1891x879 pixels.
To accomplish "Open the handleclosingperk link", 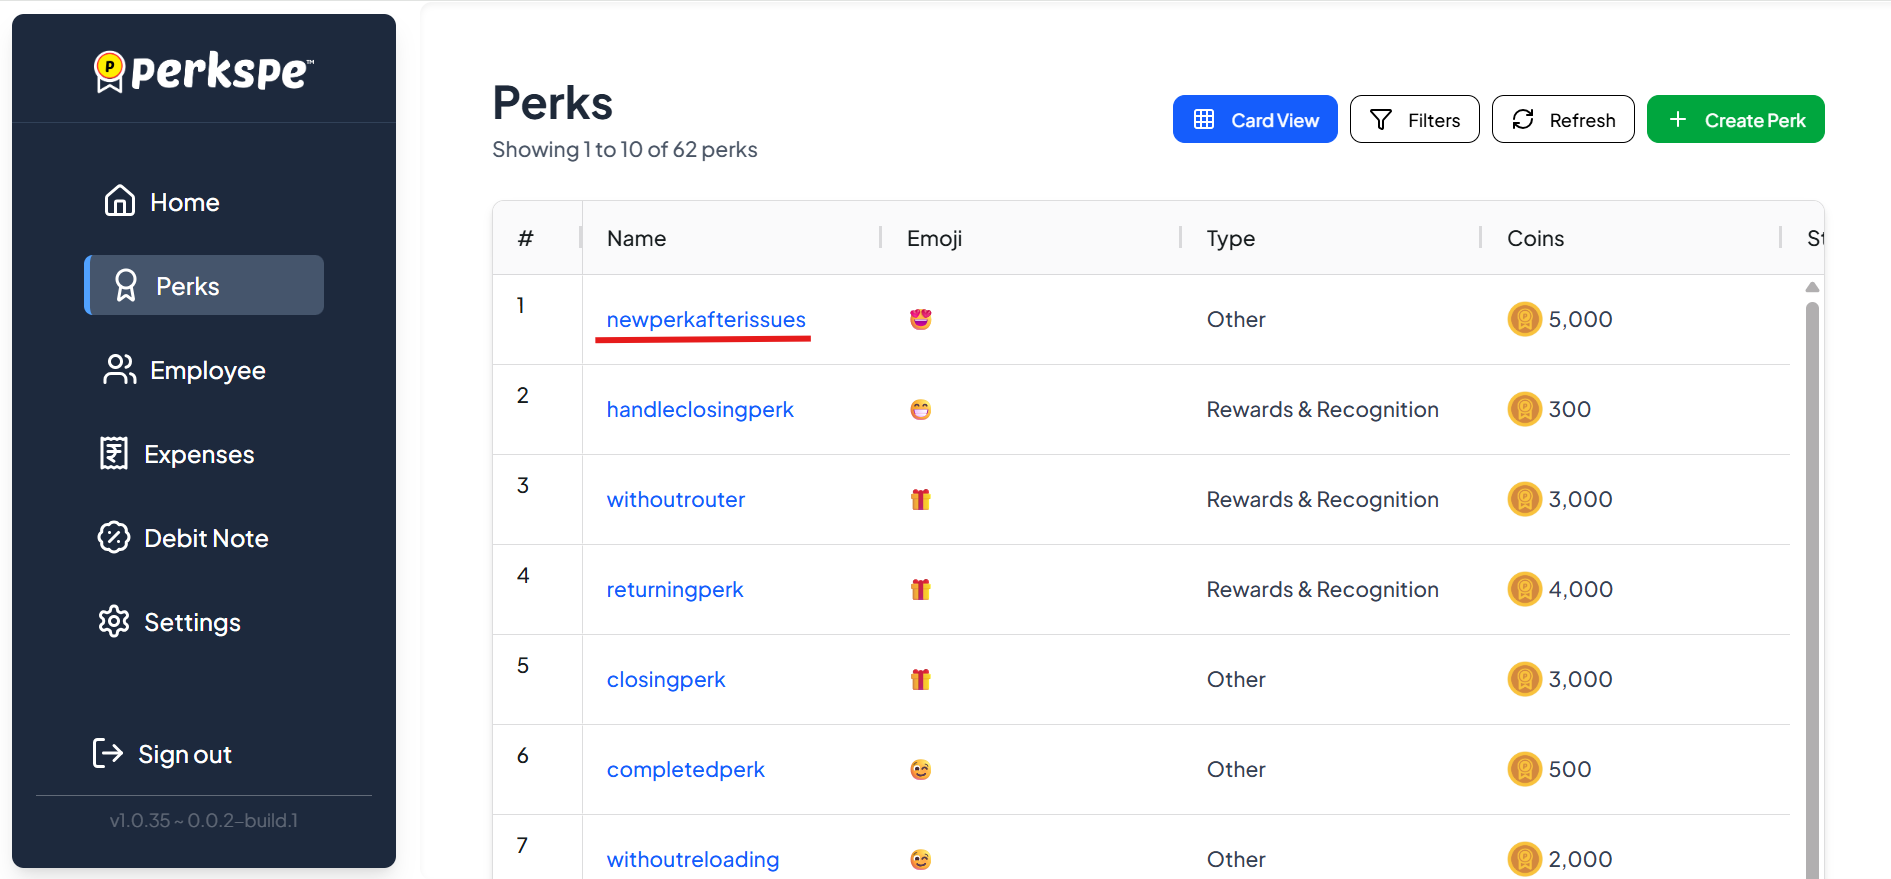I will 700,409.
